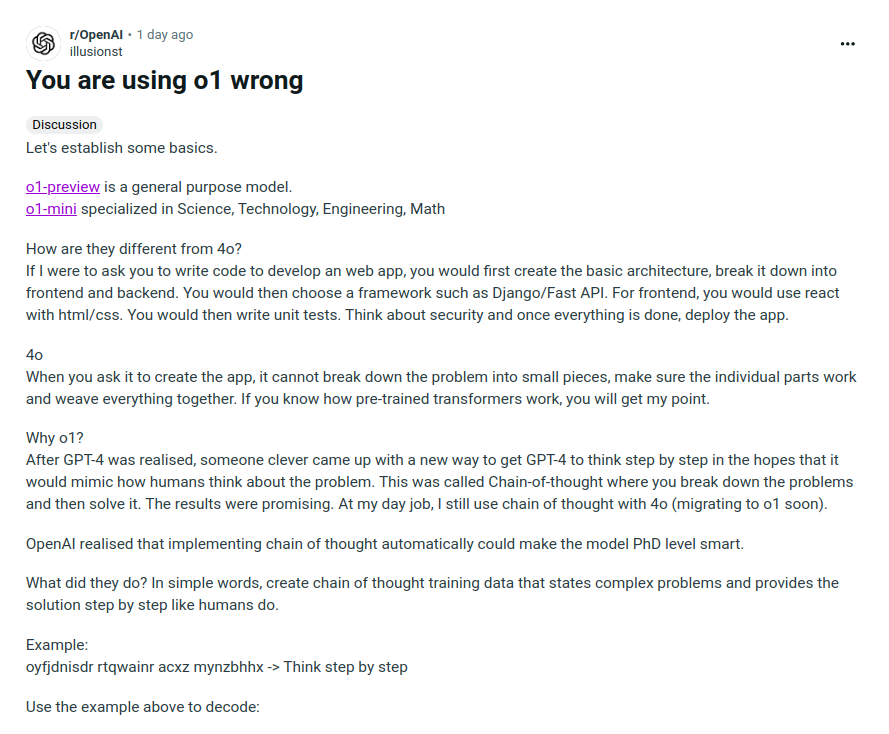Screen dimensions: 889x734
Task: Click text "specialized in Science, Technology, Engineering, Math"
Action: coord(263,209)
